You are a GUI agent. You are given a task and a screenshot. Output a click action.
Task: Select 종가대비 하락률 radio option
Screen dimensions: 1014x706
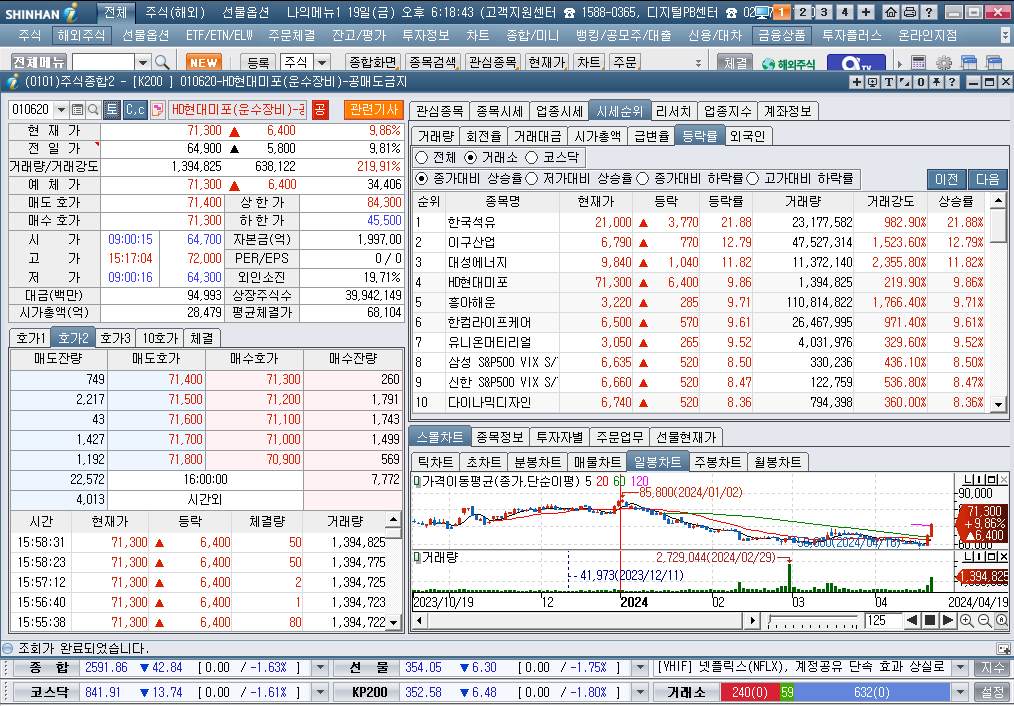click(642, 178)
